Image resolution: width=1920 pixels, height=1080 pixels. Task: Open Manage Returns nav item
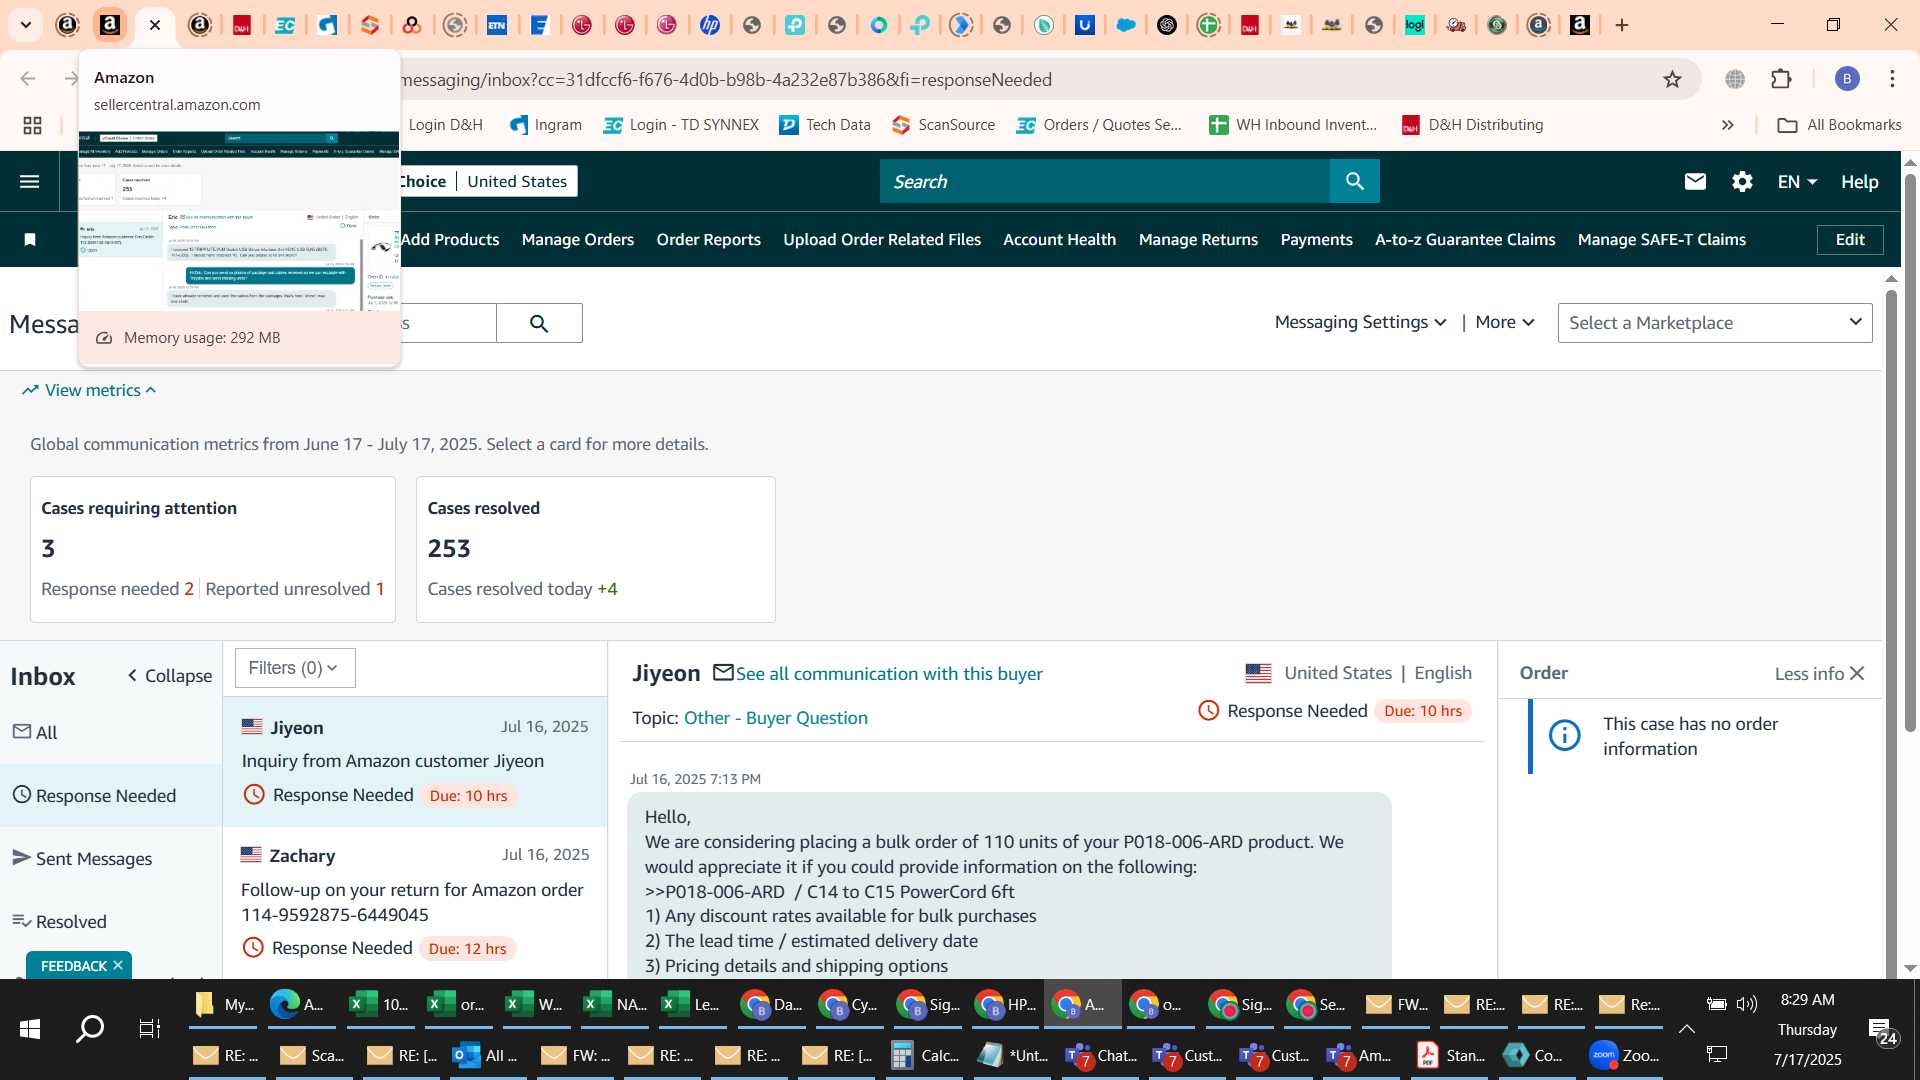click(1198, 239)
